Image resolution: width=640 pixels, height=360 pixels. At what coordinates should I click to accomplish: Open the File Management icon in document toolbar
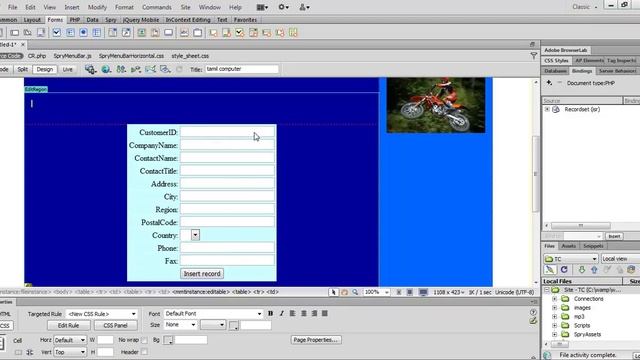tap(121, 69)
